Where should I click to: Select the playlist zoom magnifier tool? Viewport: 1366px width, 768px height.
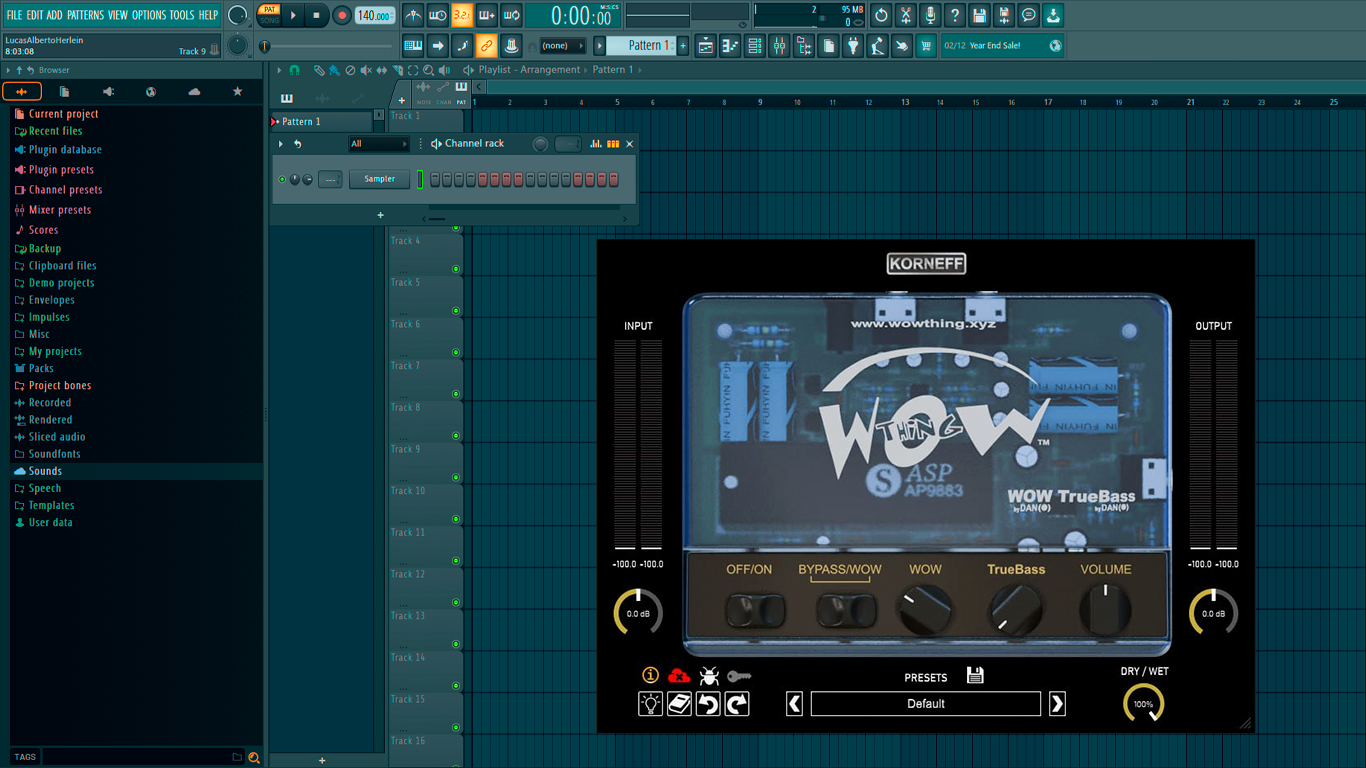click(x=428, y=70)
